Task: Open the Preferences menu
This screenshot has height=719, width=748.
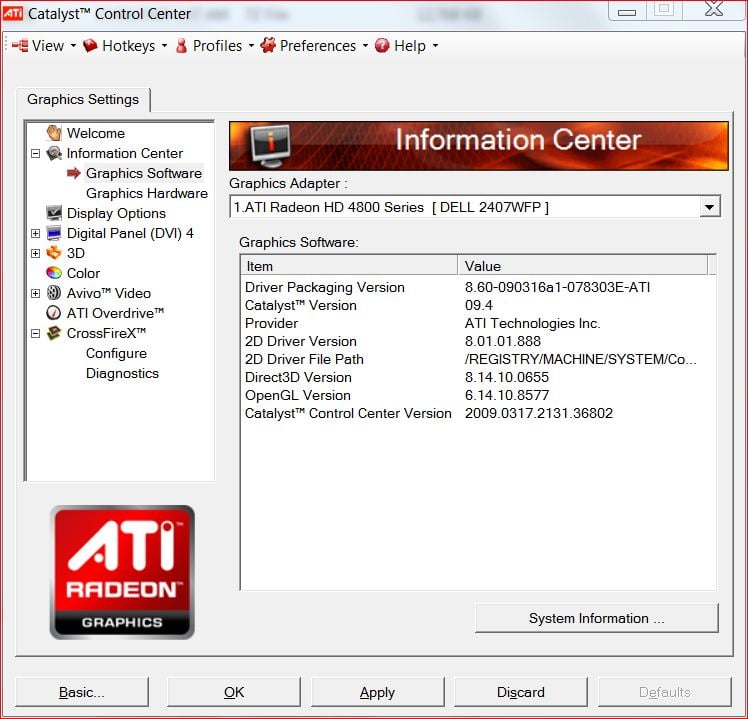Action: [x=315, y=46]
